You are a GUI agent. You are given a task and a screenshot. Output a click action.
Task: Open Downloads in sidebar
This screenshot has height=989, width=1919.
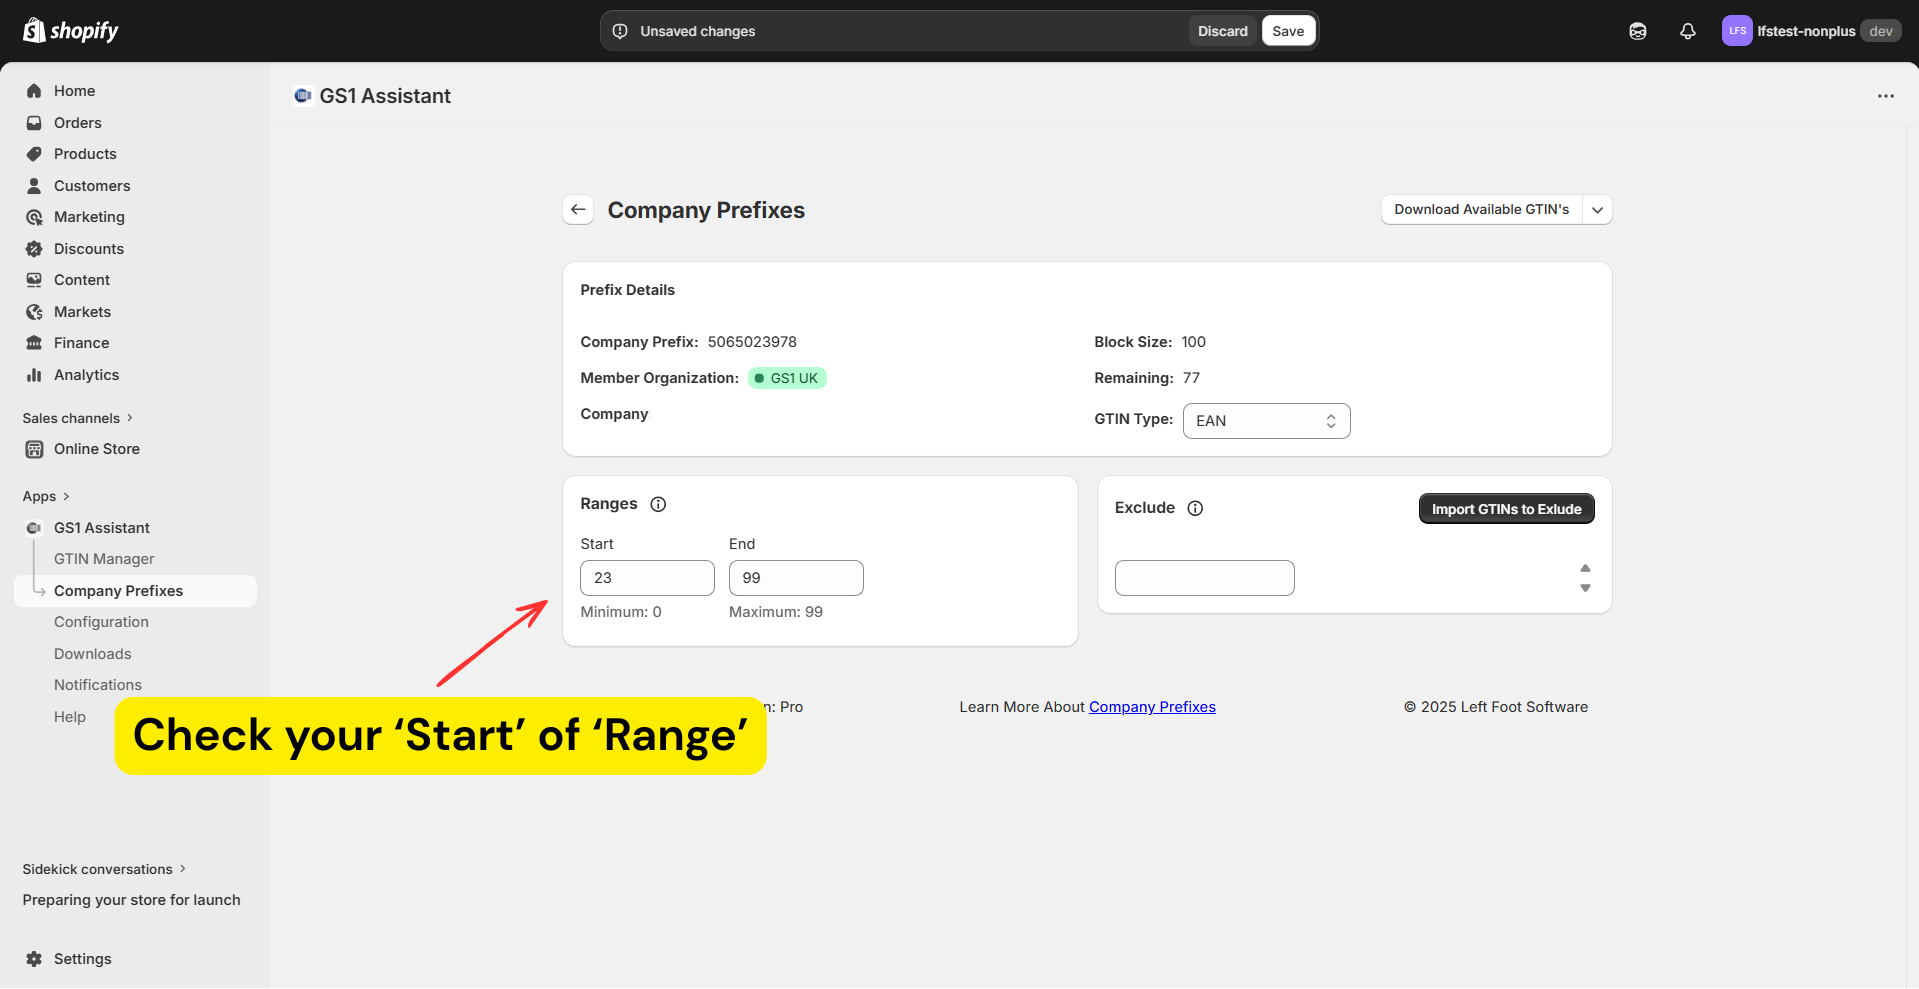(93, 654)
